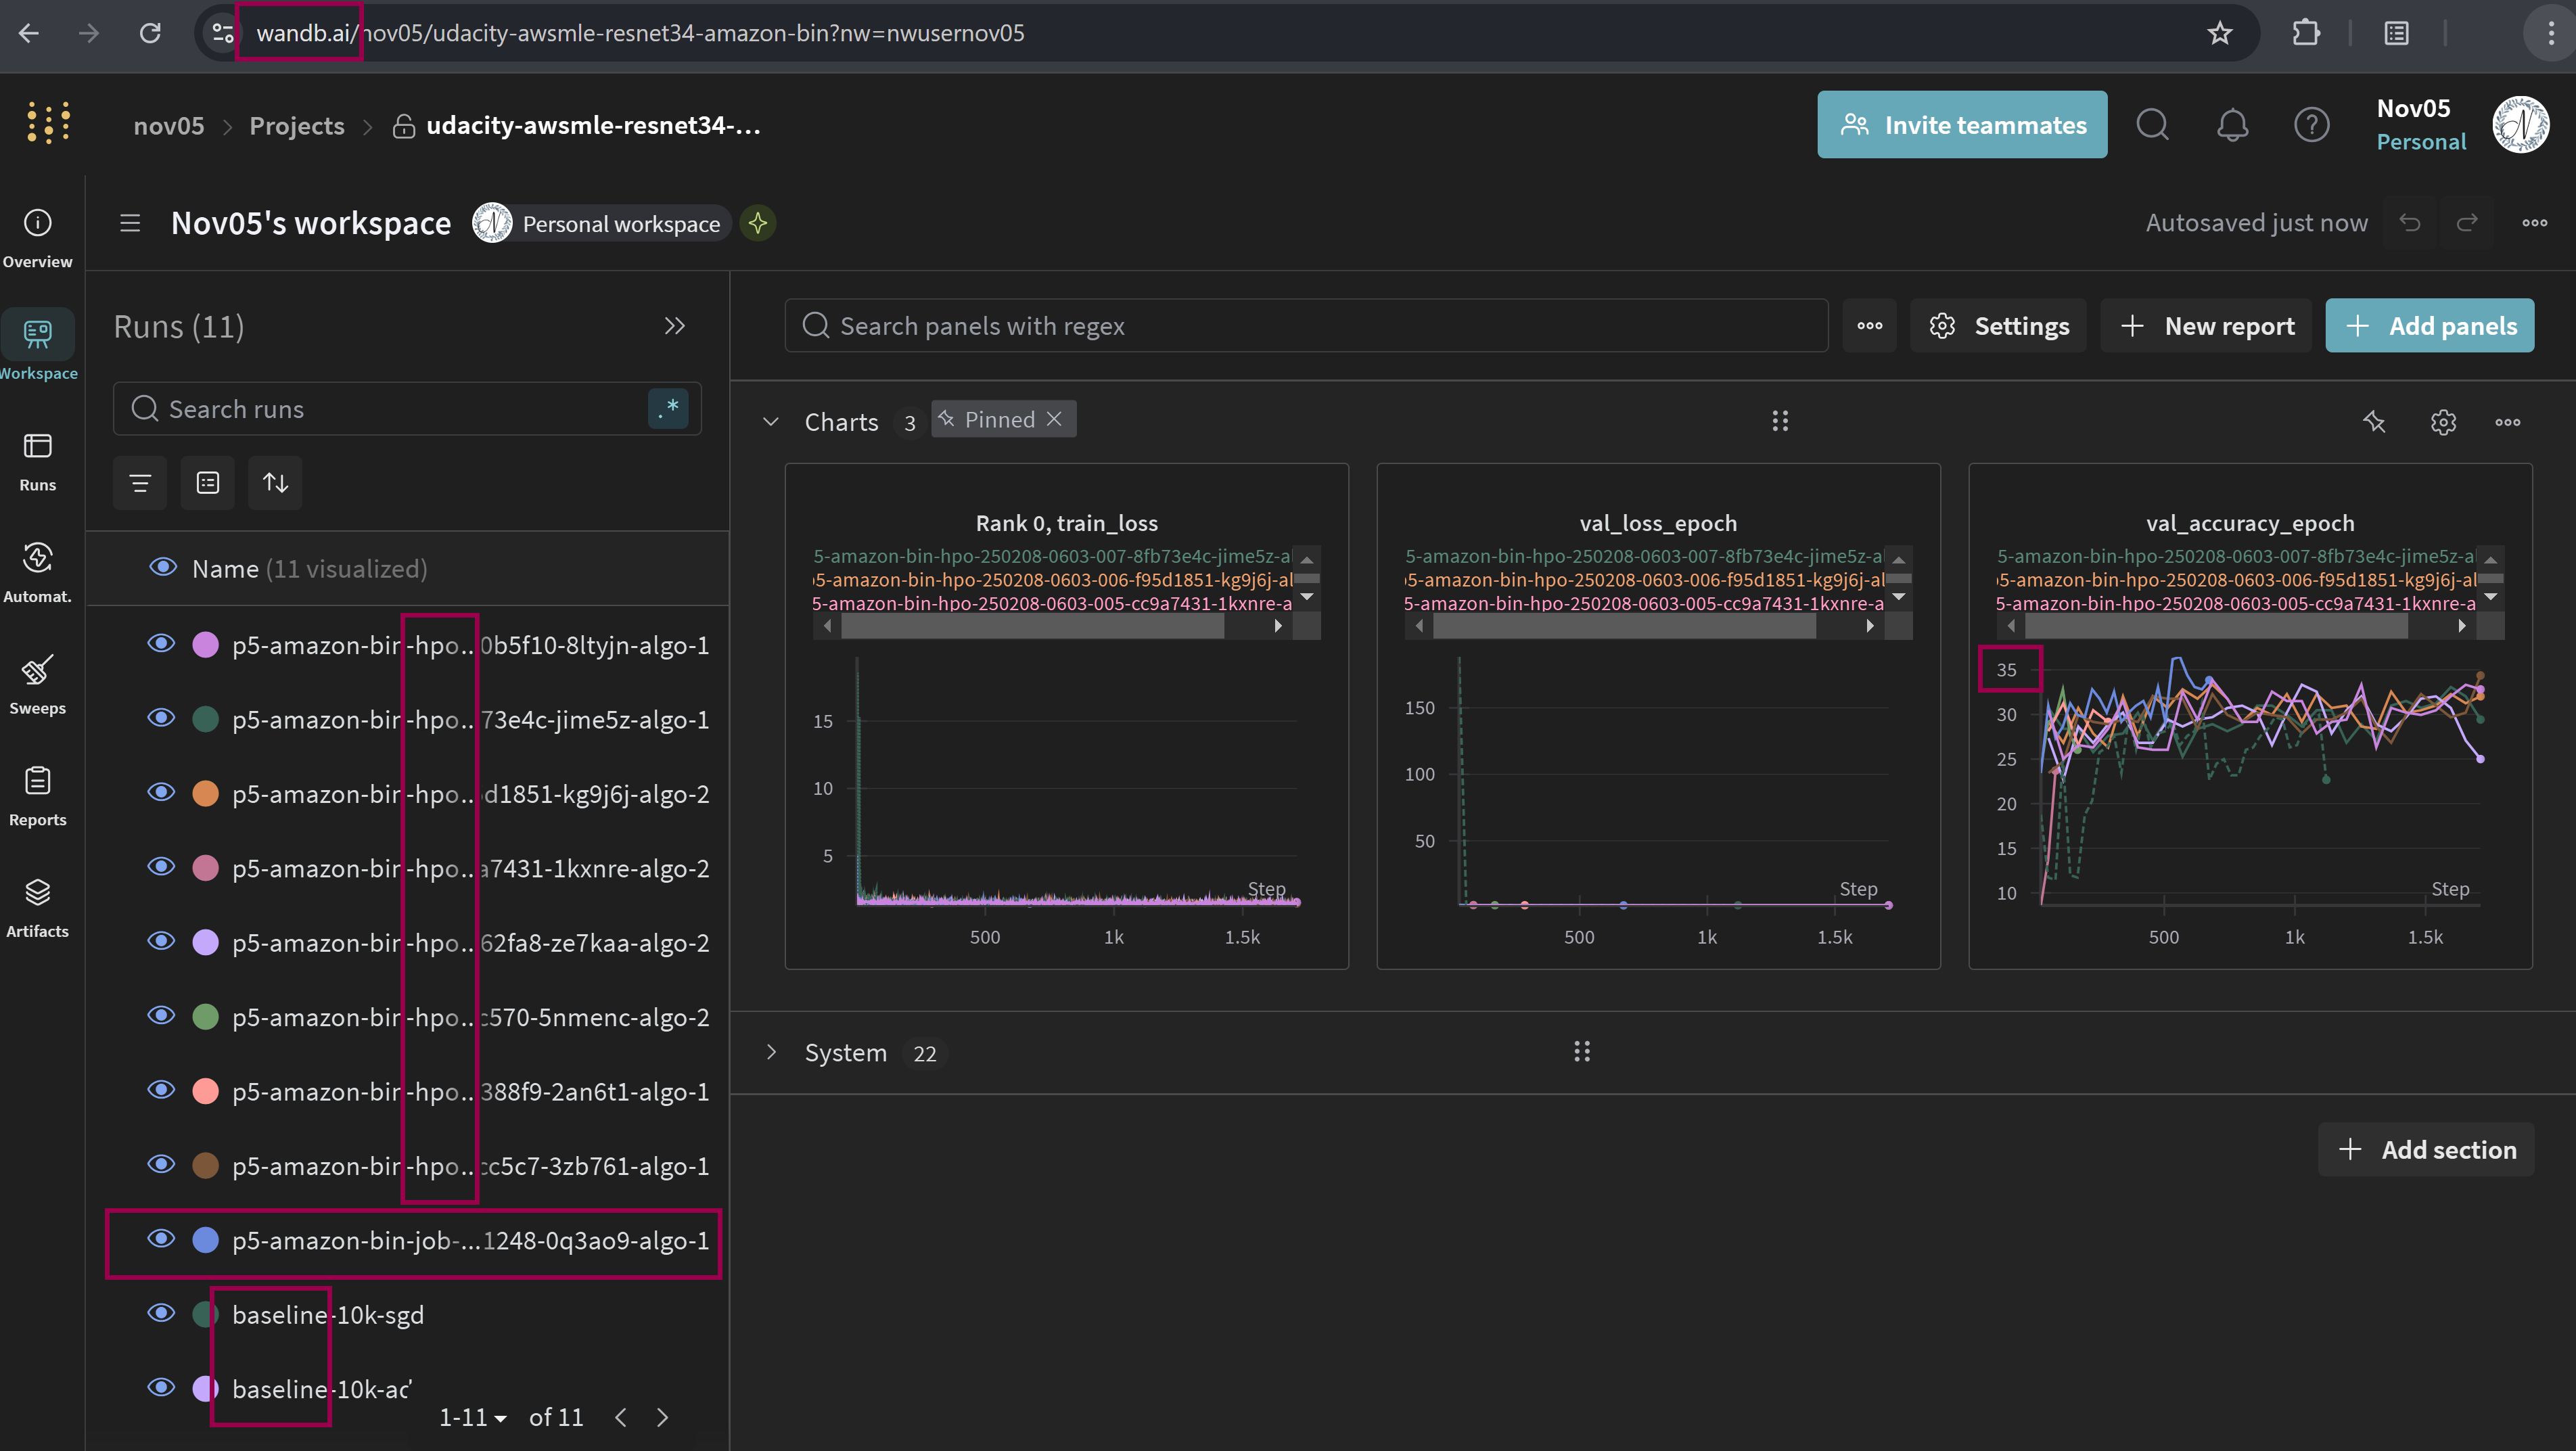Collapse the Charts section
2576x1451 pixels.
[771, 421]
